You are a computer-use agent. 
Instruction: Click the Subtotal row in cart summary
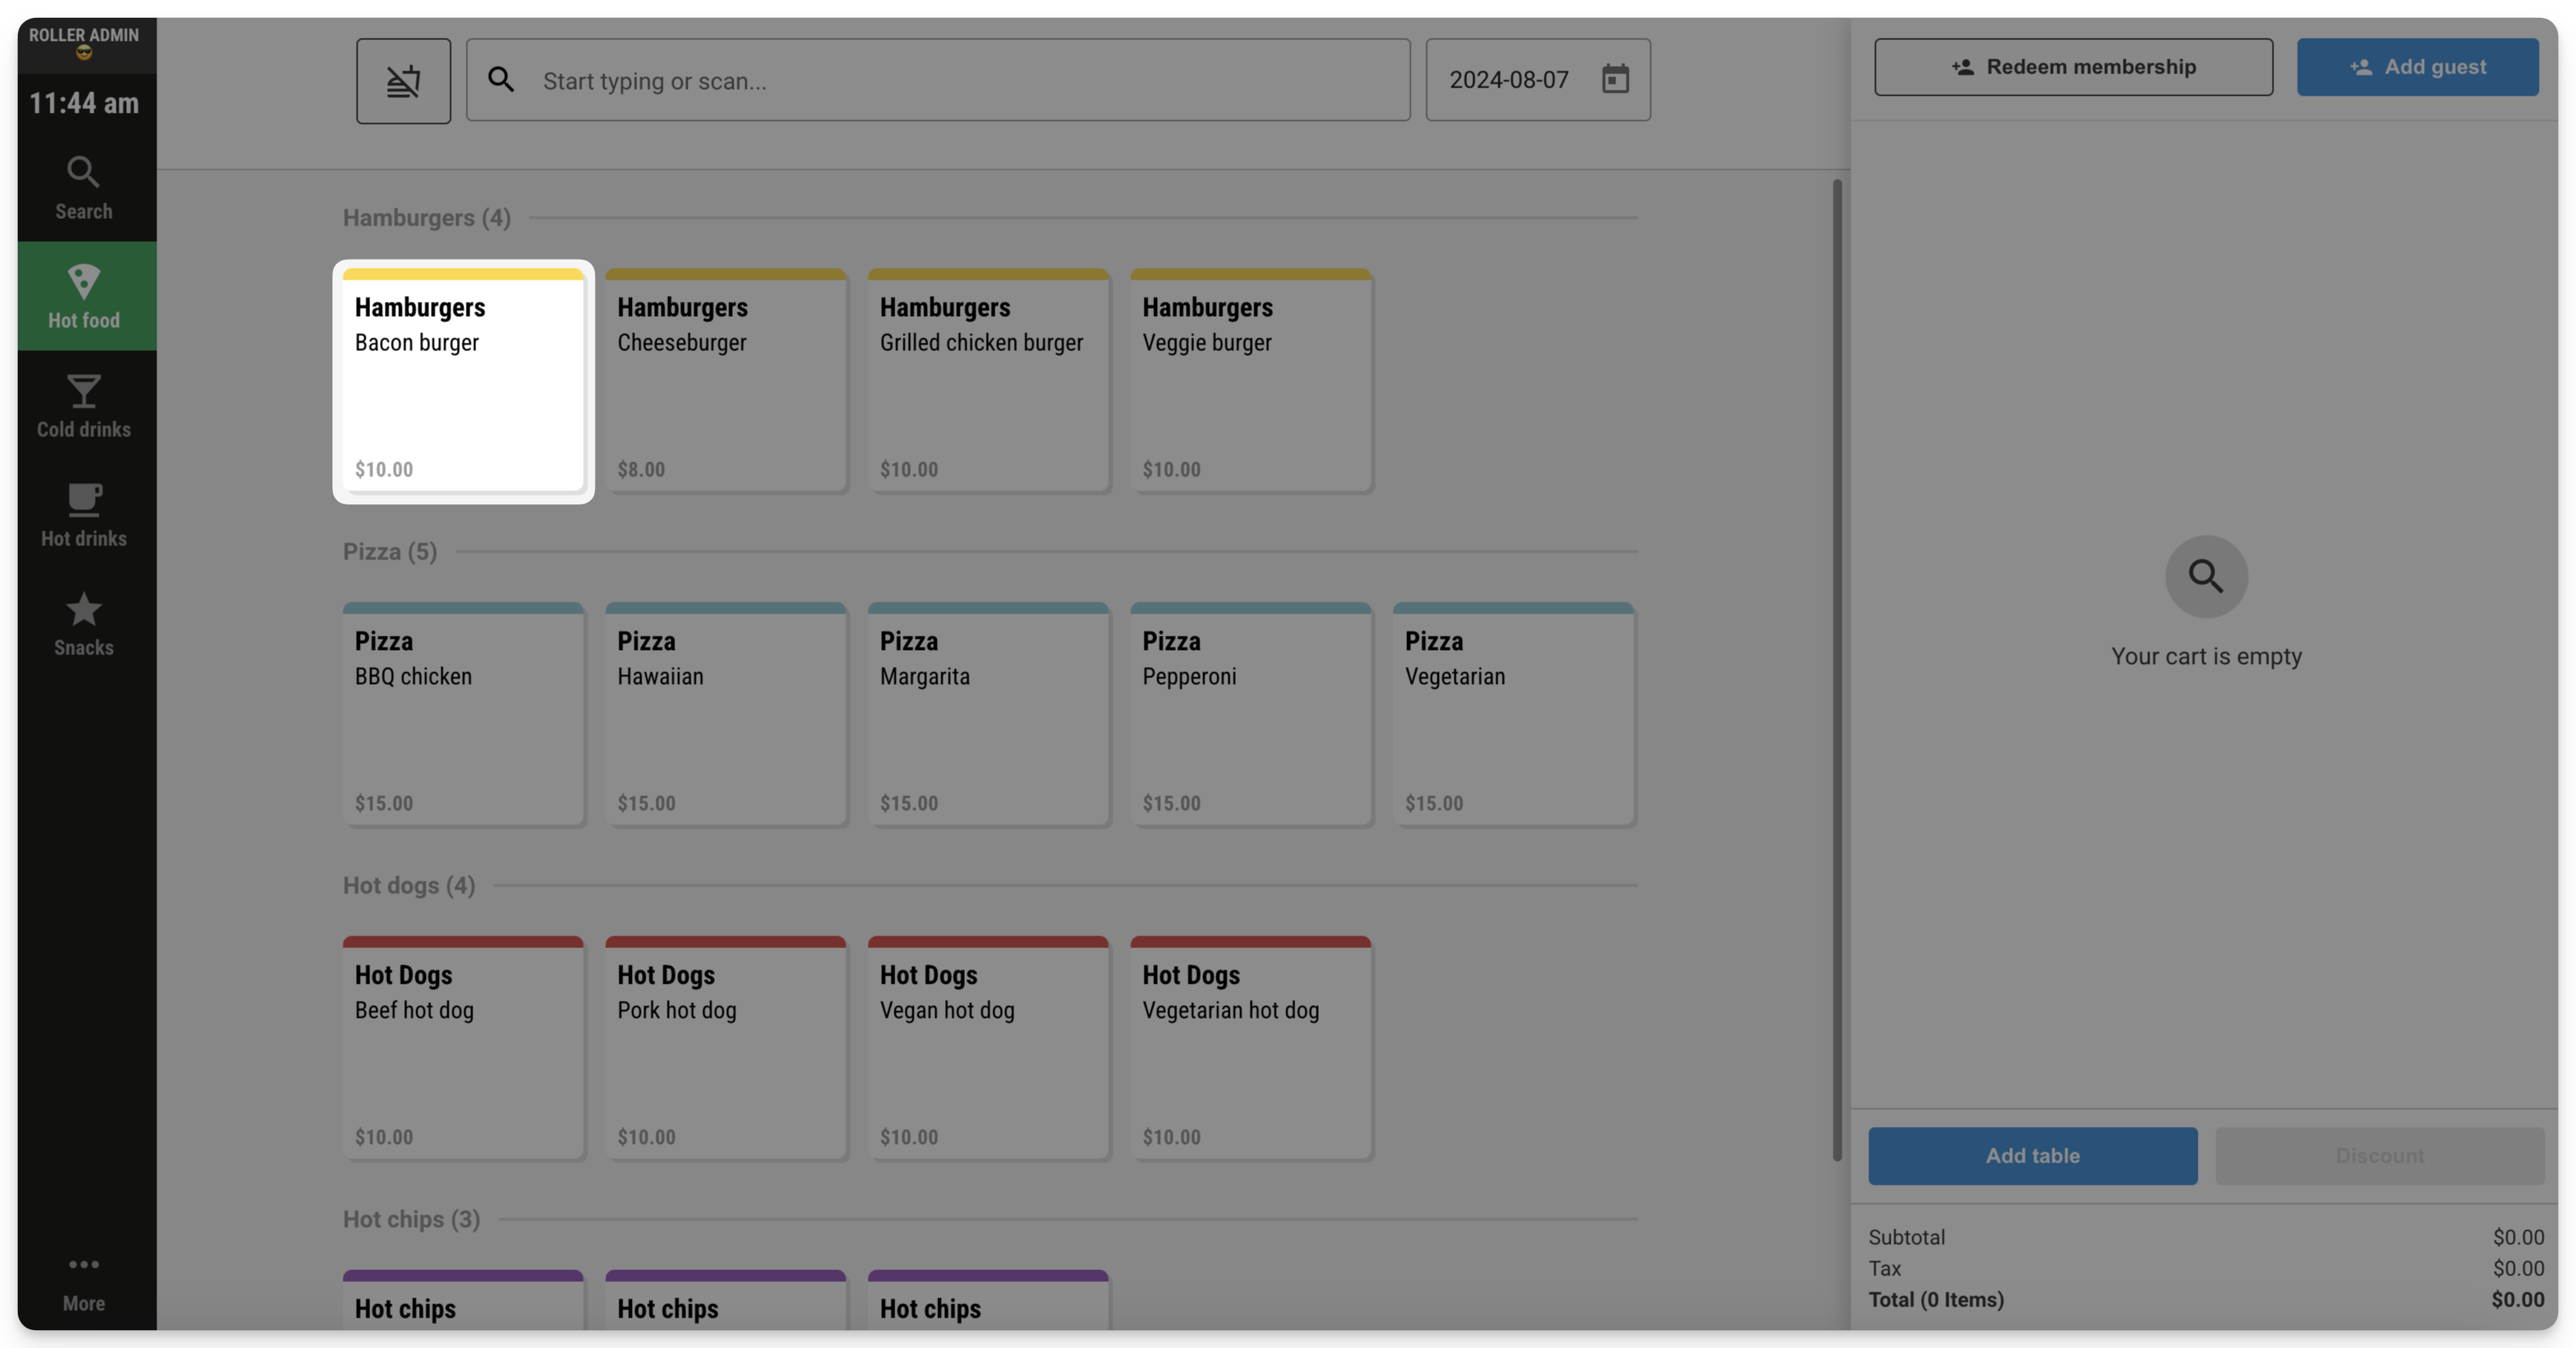pos(2206,1237)
